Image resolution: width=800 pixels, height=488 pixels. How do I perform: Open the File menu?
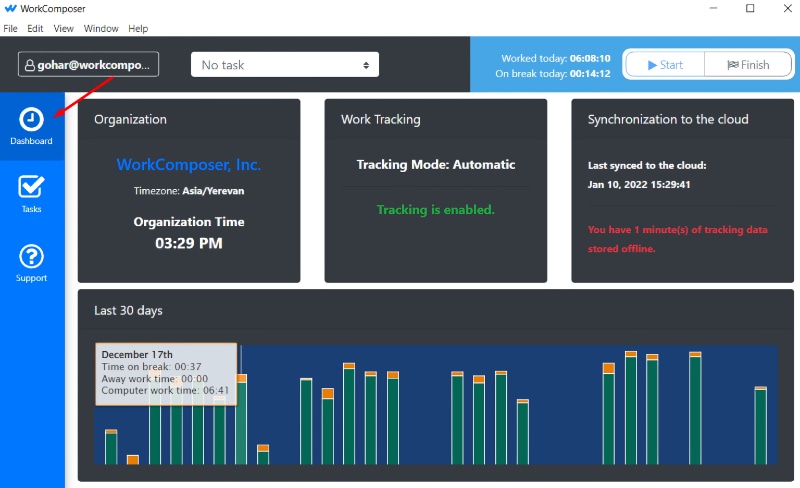point(10,29)
